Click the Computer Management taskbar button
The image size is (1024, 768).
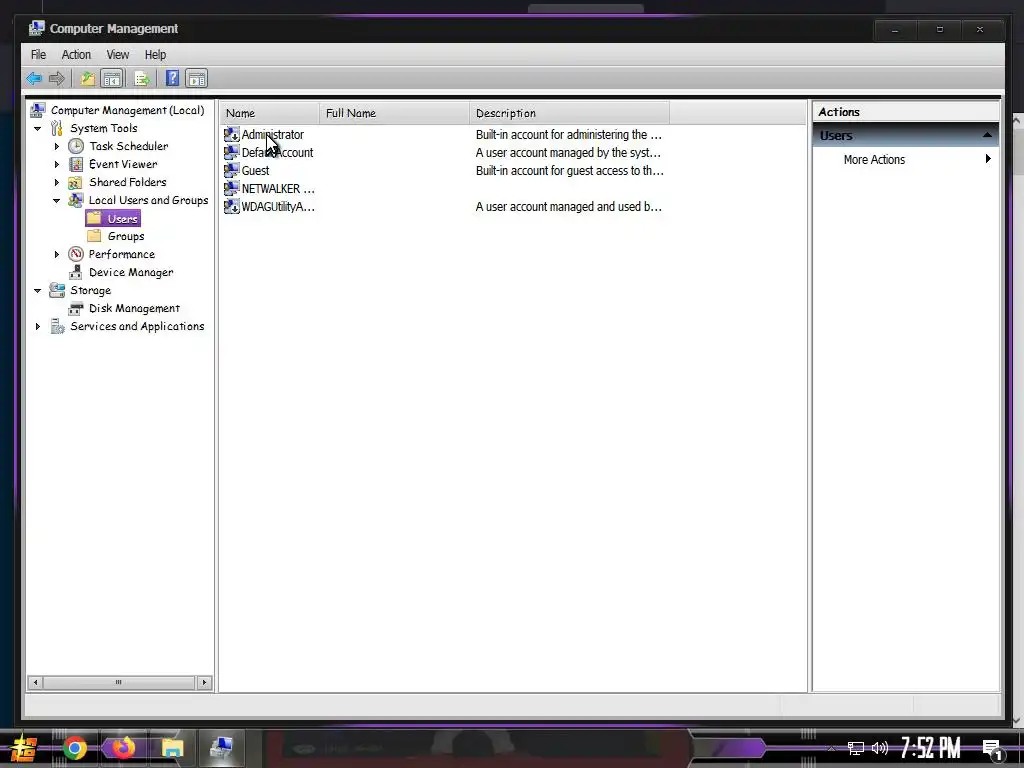point(221,748)
